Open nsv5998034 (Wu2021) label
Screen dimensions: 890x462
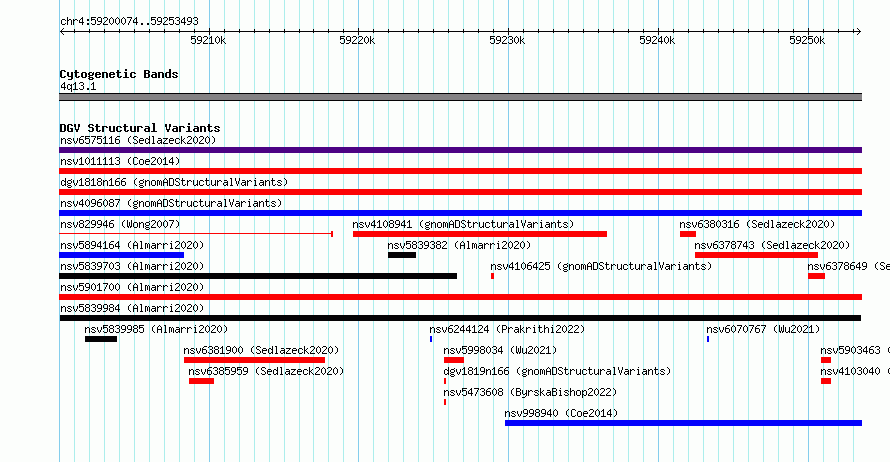pyautogui.click(x=500, y=350)
